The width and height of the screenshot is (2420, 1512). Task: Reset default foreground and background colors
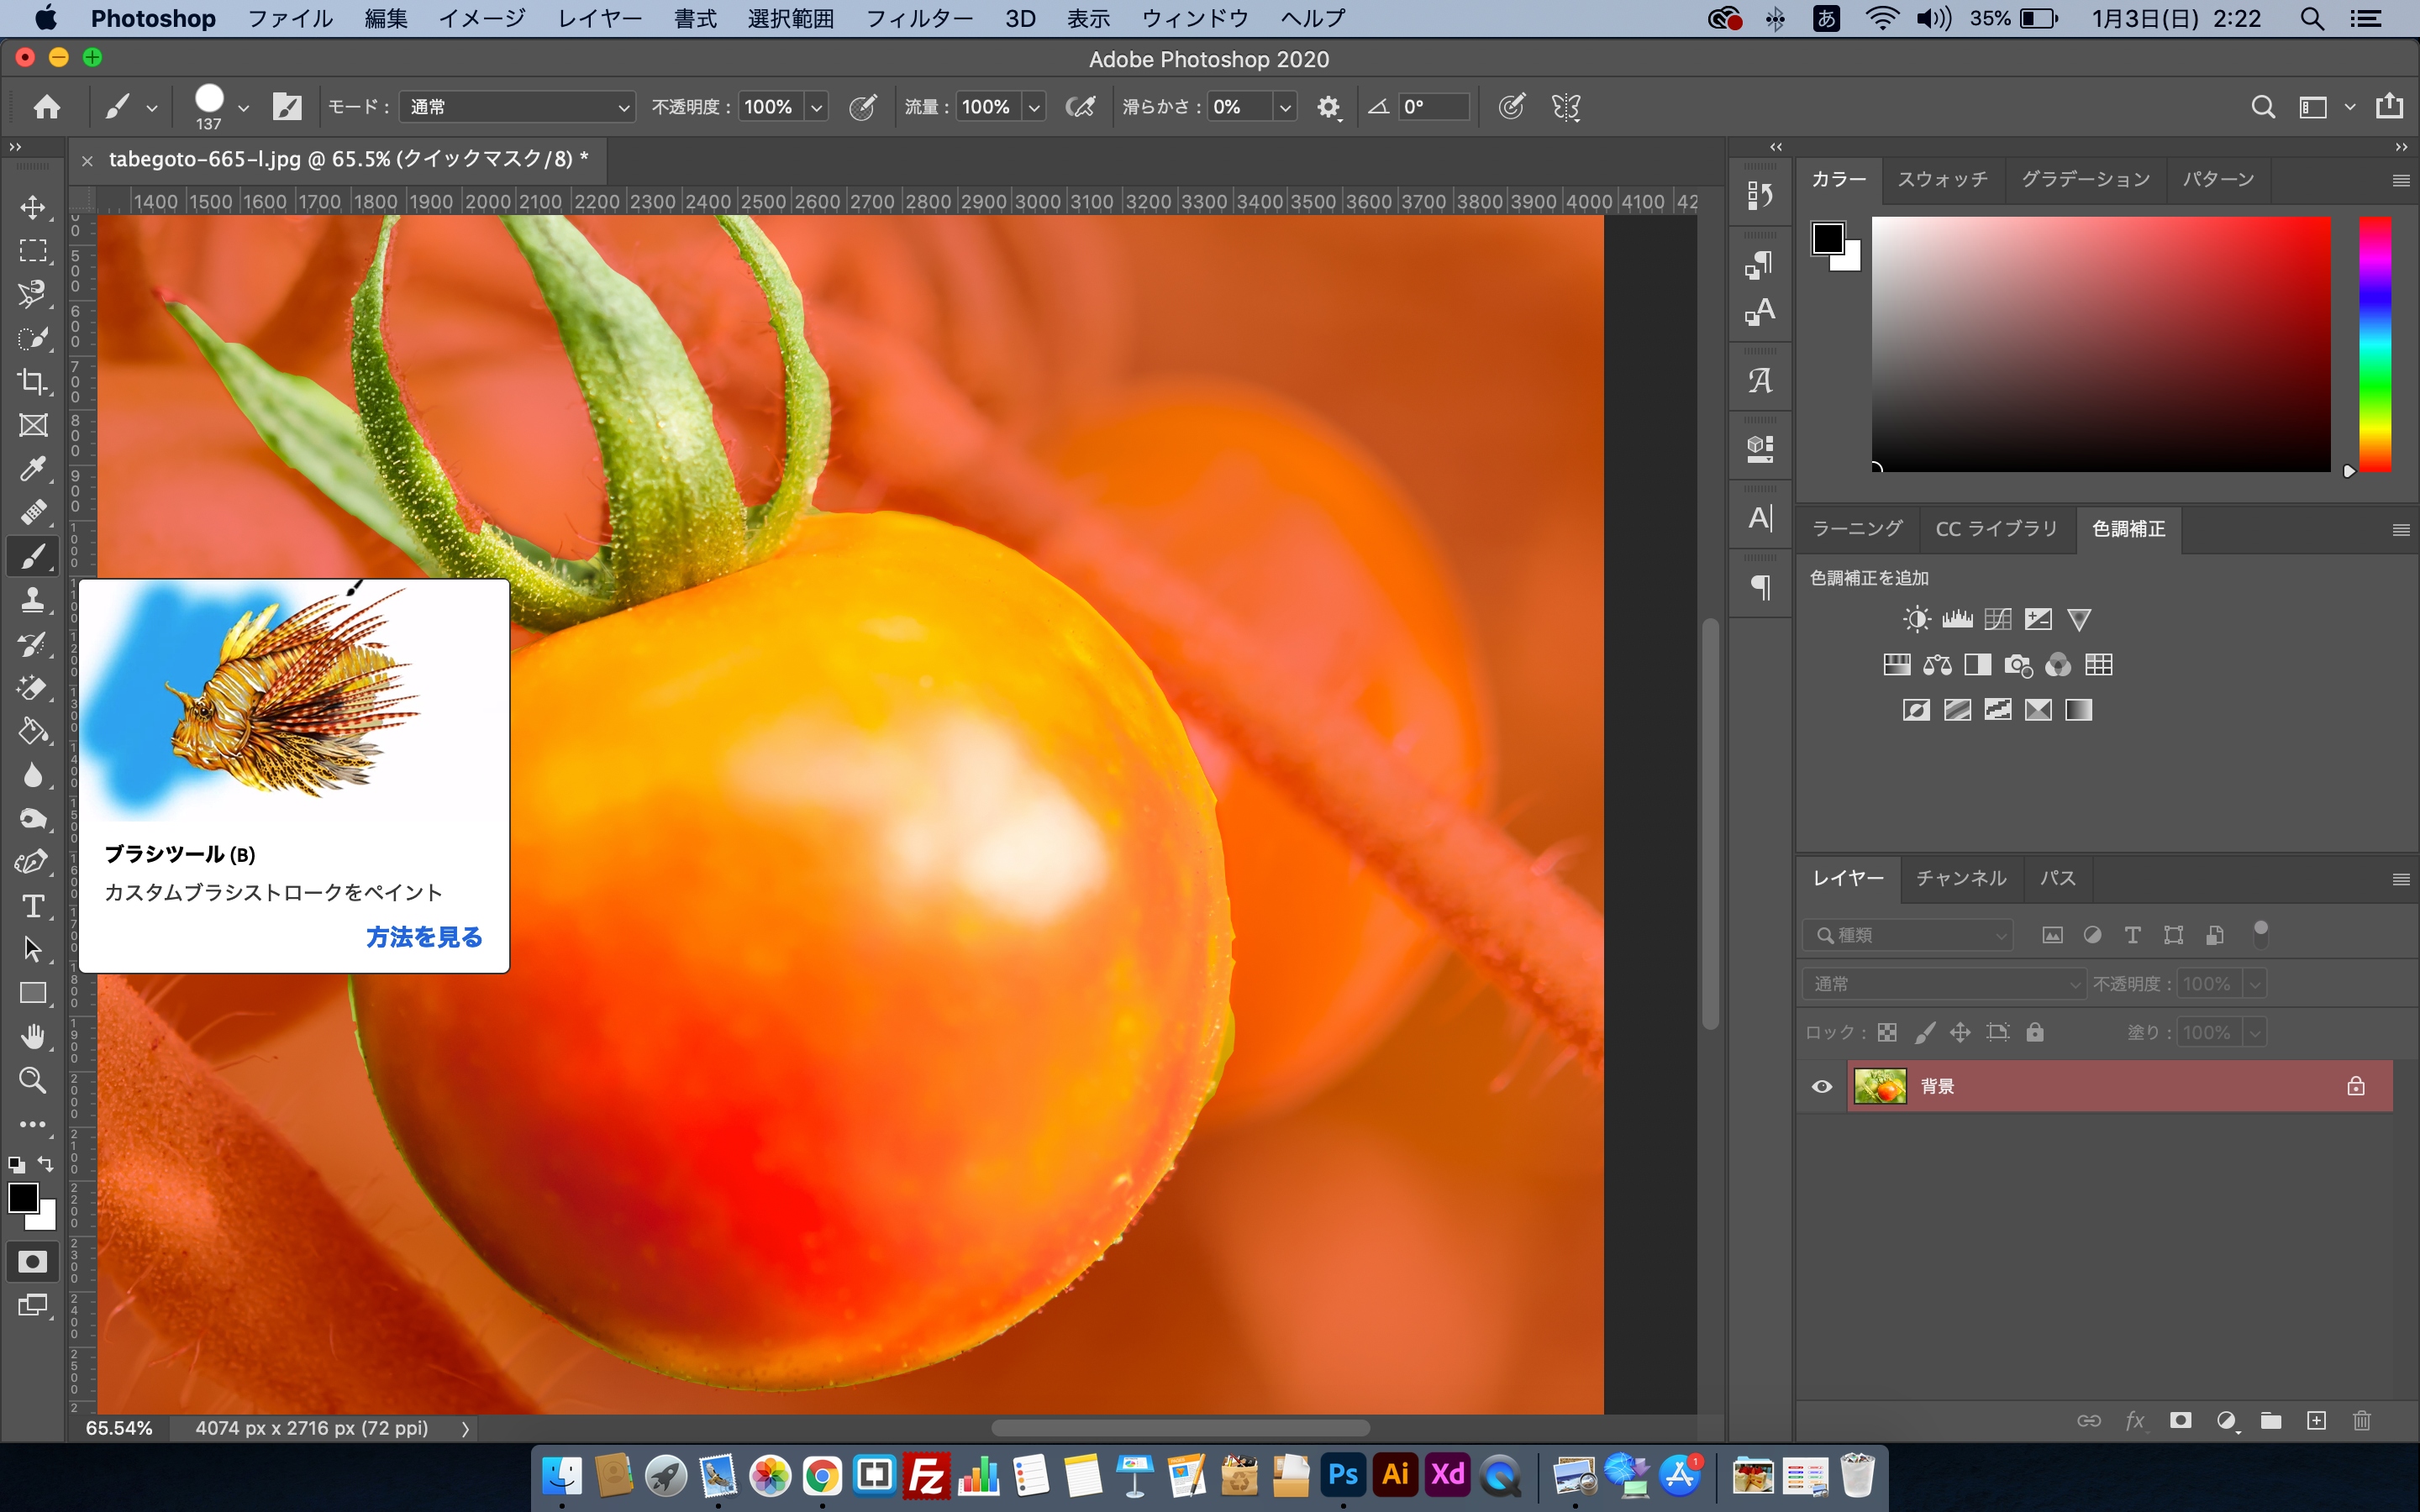point(16,1164)
